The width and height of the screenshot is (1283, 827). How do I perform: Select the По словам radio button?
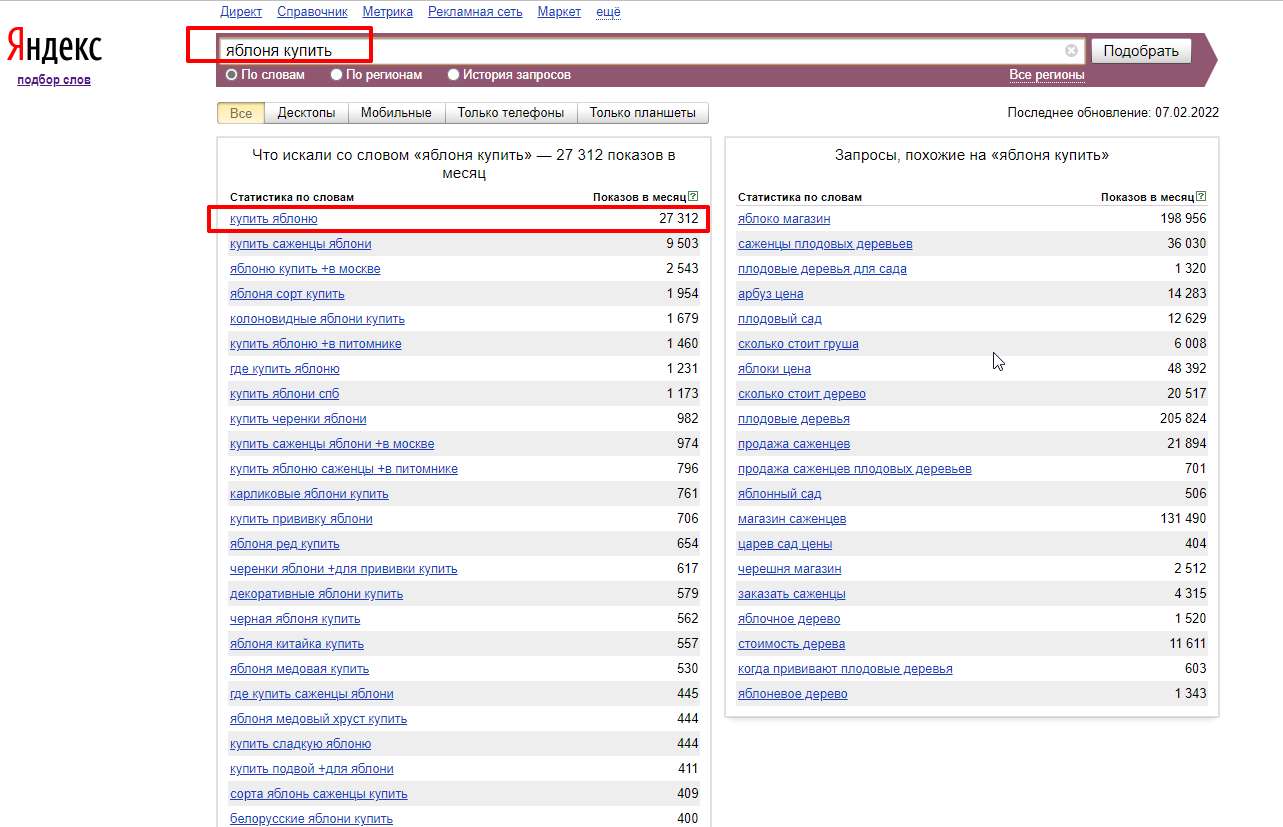pyautogui.click(x=232, y=75)
